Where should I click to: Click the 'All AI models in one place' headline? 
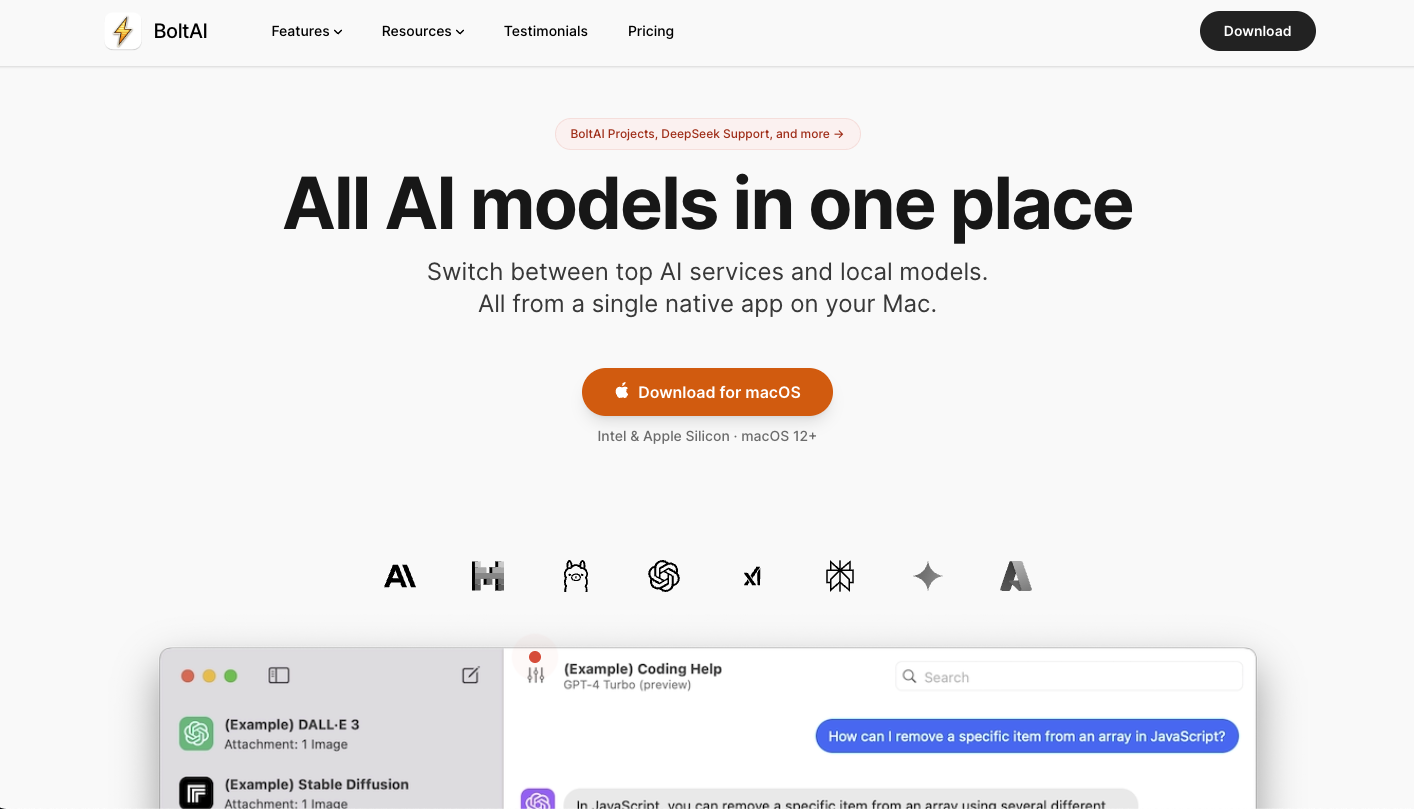[x=707, y=204]
